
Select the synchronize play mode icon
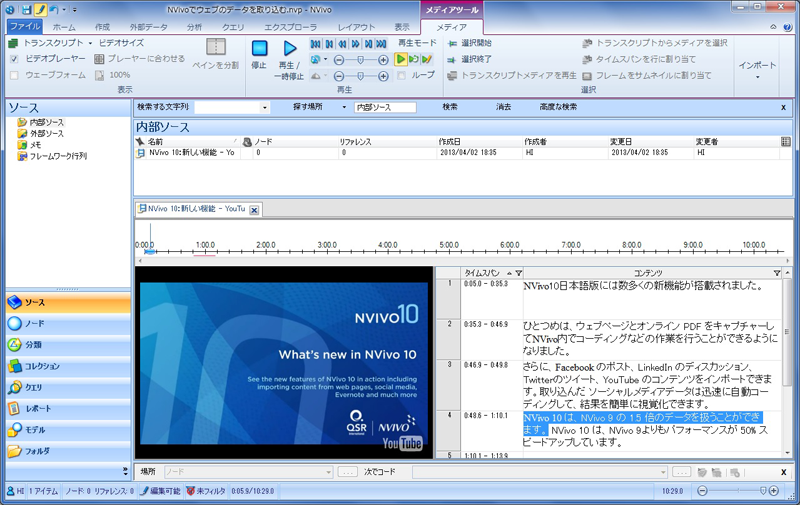414,59
